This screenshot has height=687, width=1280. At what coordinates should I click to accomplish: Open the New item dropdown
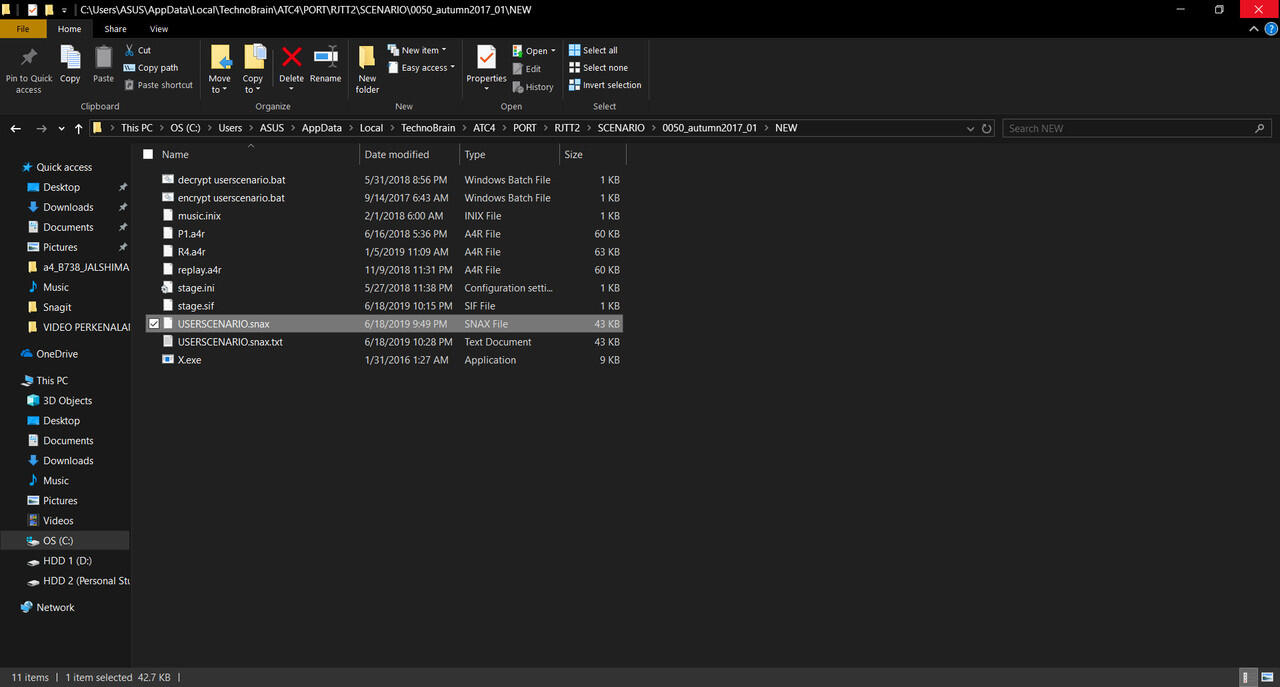[x=424, y=50]
